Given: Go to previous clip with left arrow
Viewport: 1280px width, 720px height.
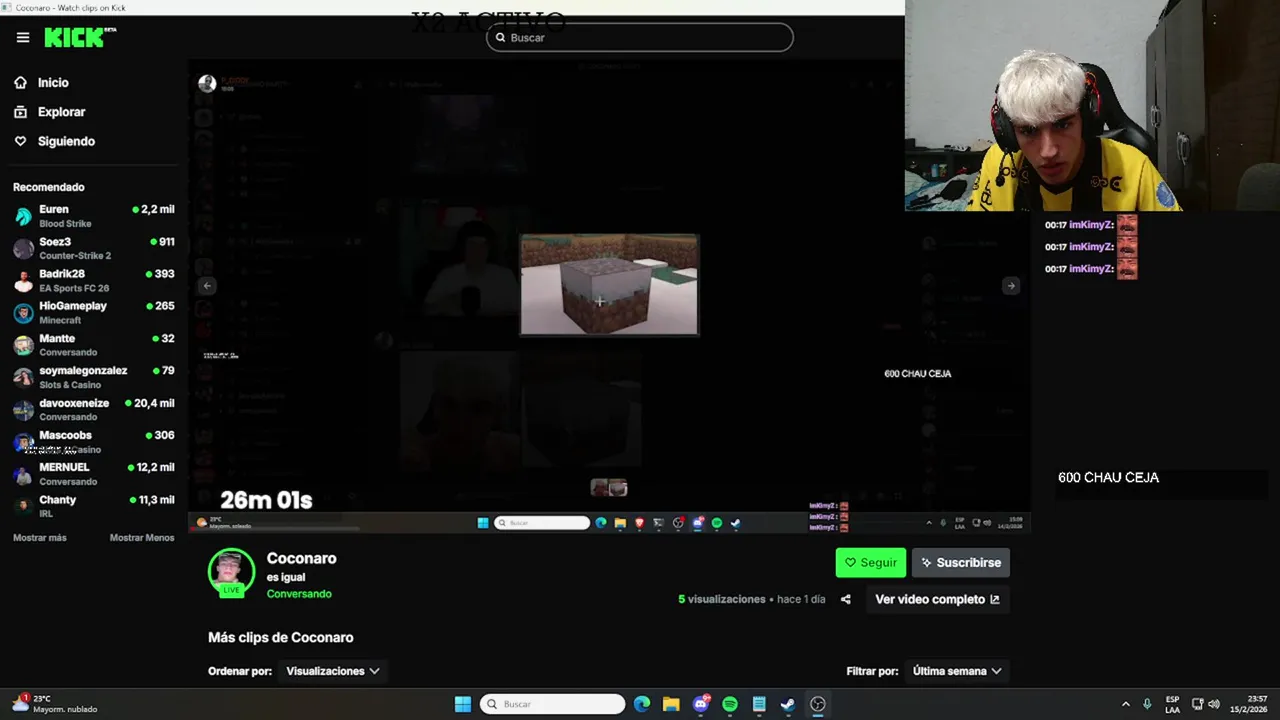Looking at the screenshot, I should (207, 286).
